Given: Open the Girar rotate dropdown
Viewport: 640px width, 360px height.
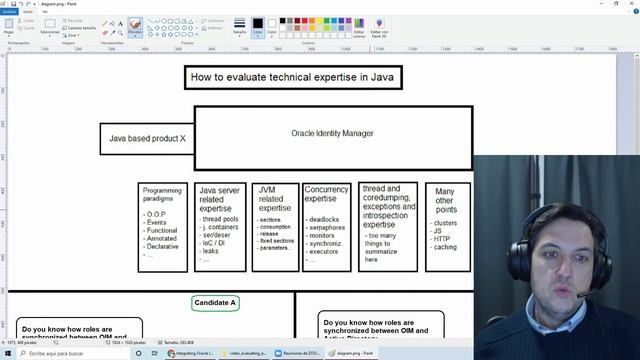Looking at the screenshot, I should click(x=71, y=35).
